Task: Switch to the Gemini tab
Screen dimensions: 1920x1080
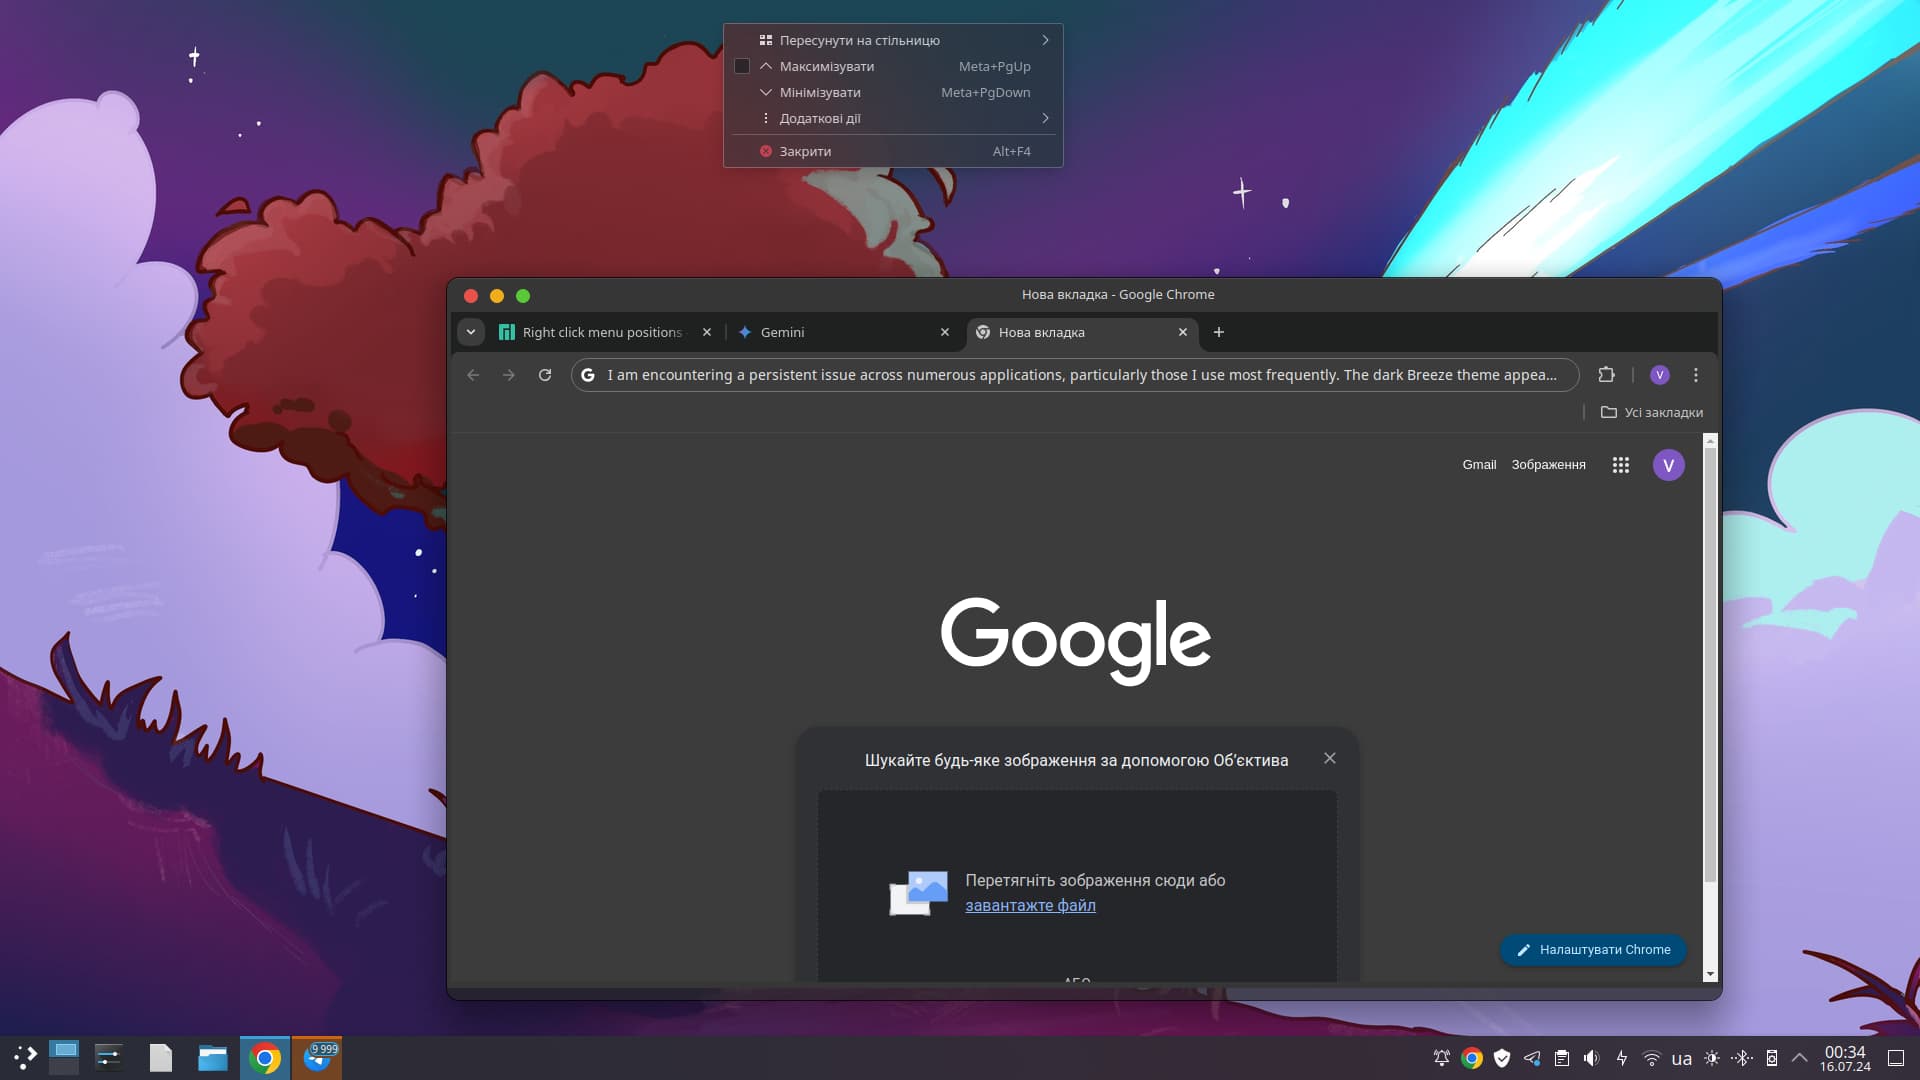Action: point(783,332)
